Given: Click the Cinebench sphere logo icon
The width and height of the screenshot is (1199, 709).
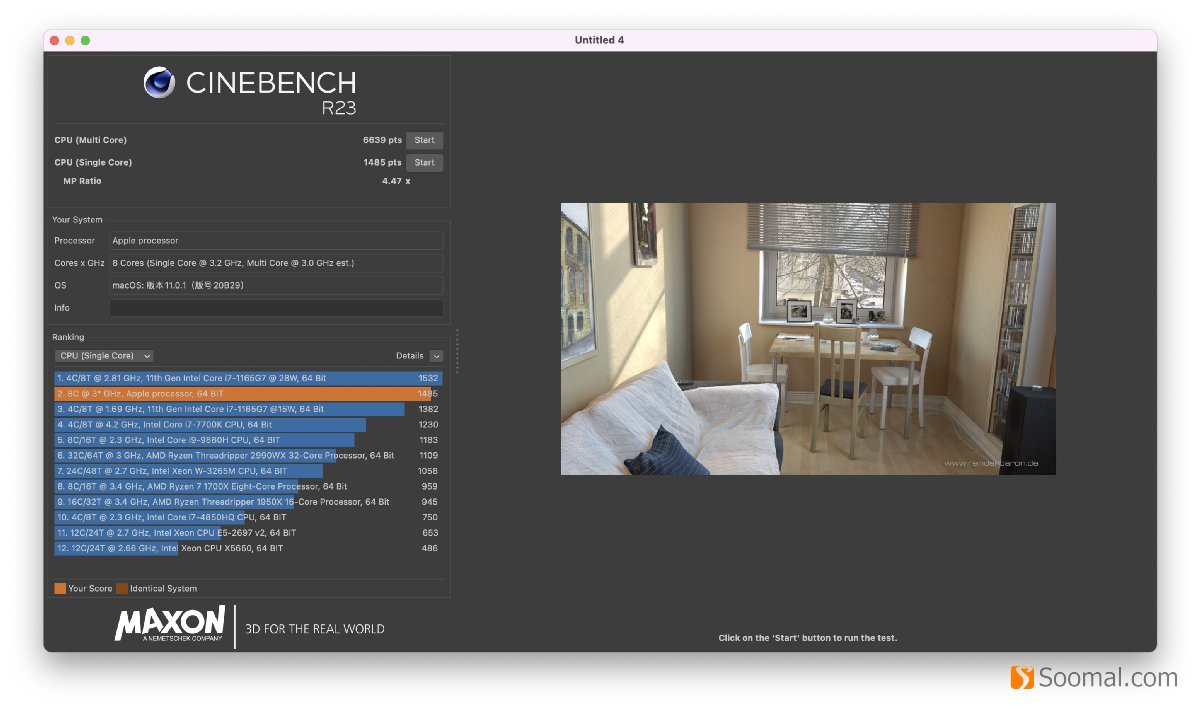Looking at the screenshot, I should click(159, 82).
